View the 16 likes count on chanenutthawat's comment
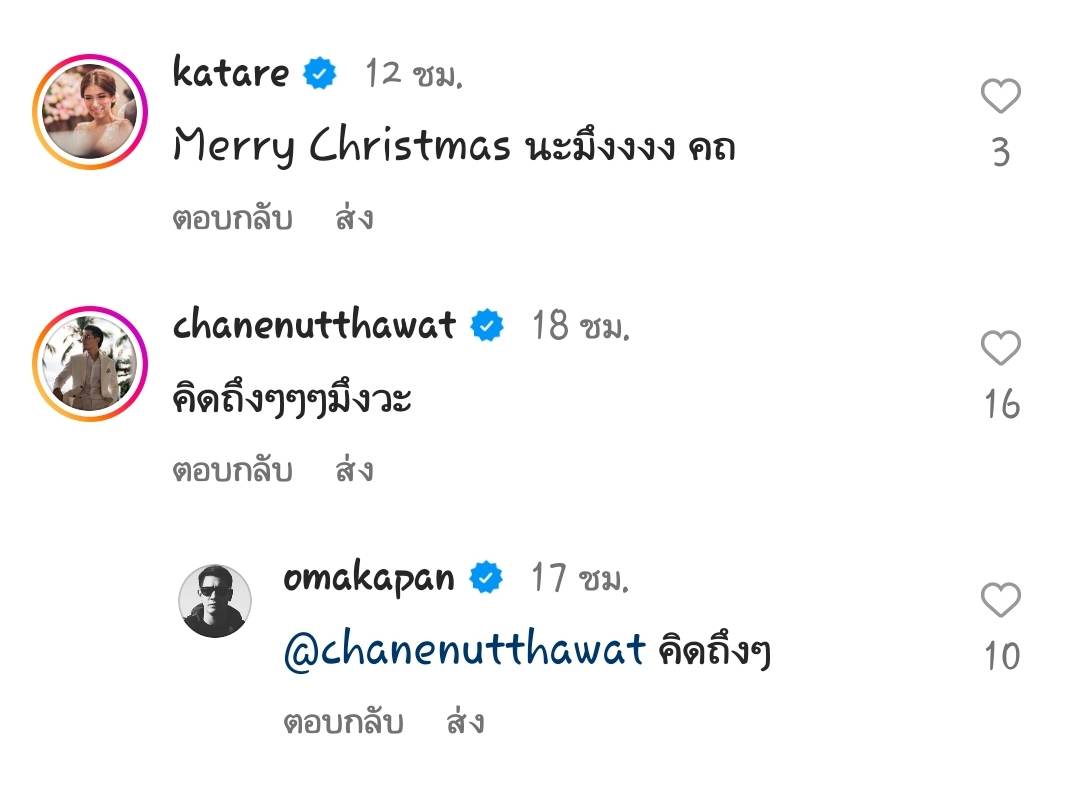 coord(1002,404)
